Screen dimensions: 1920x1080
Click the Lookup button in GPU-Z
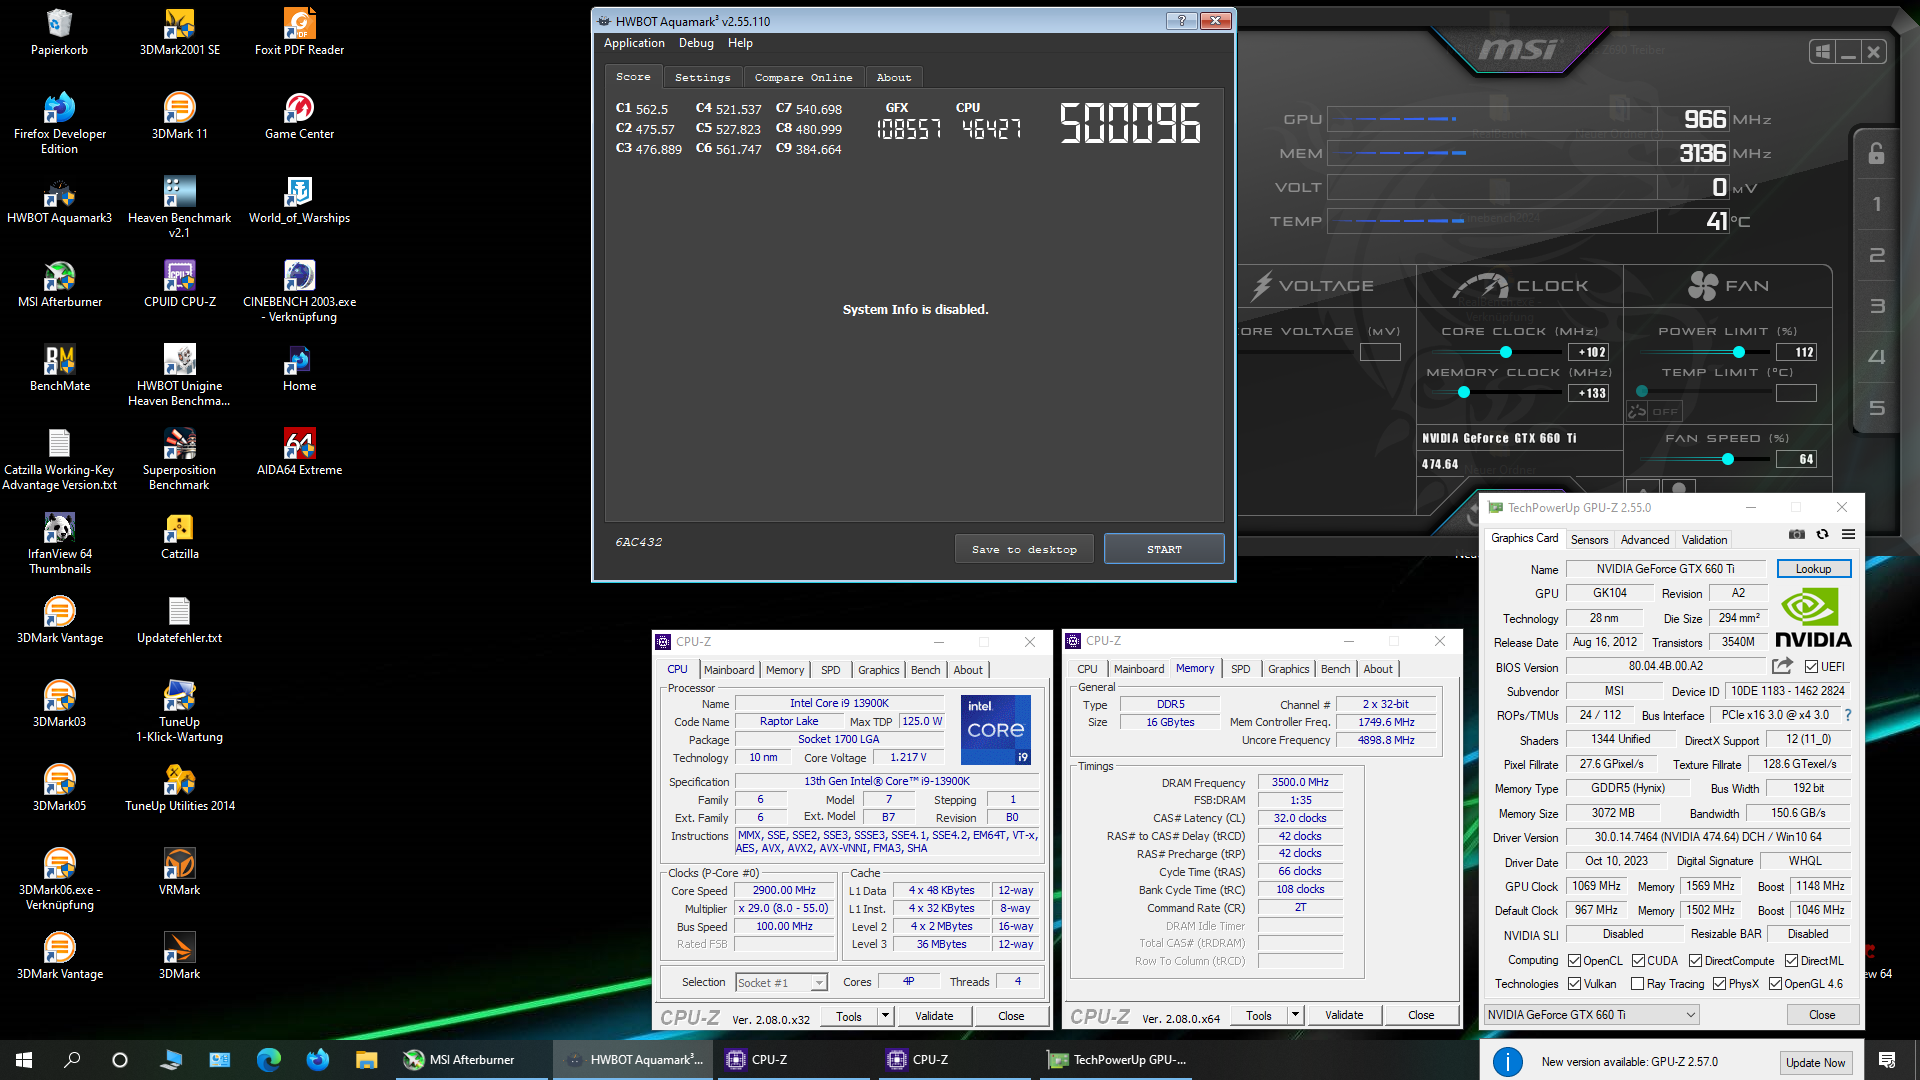(x=1813, y=569)
